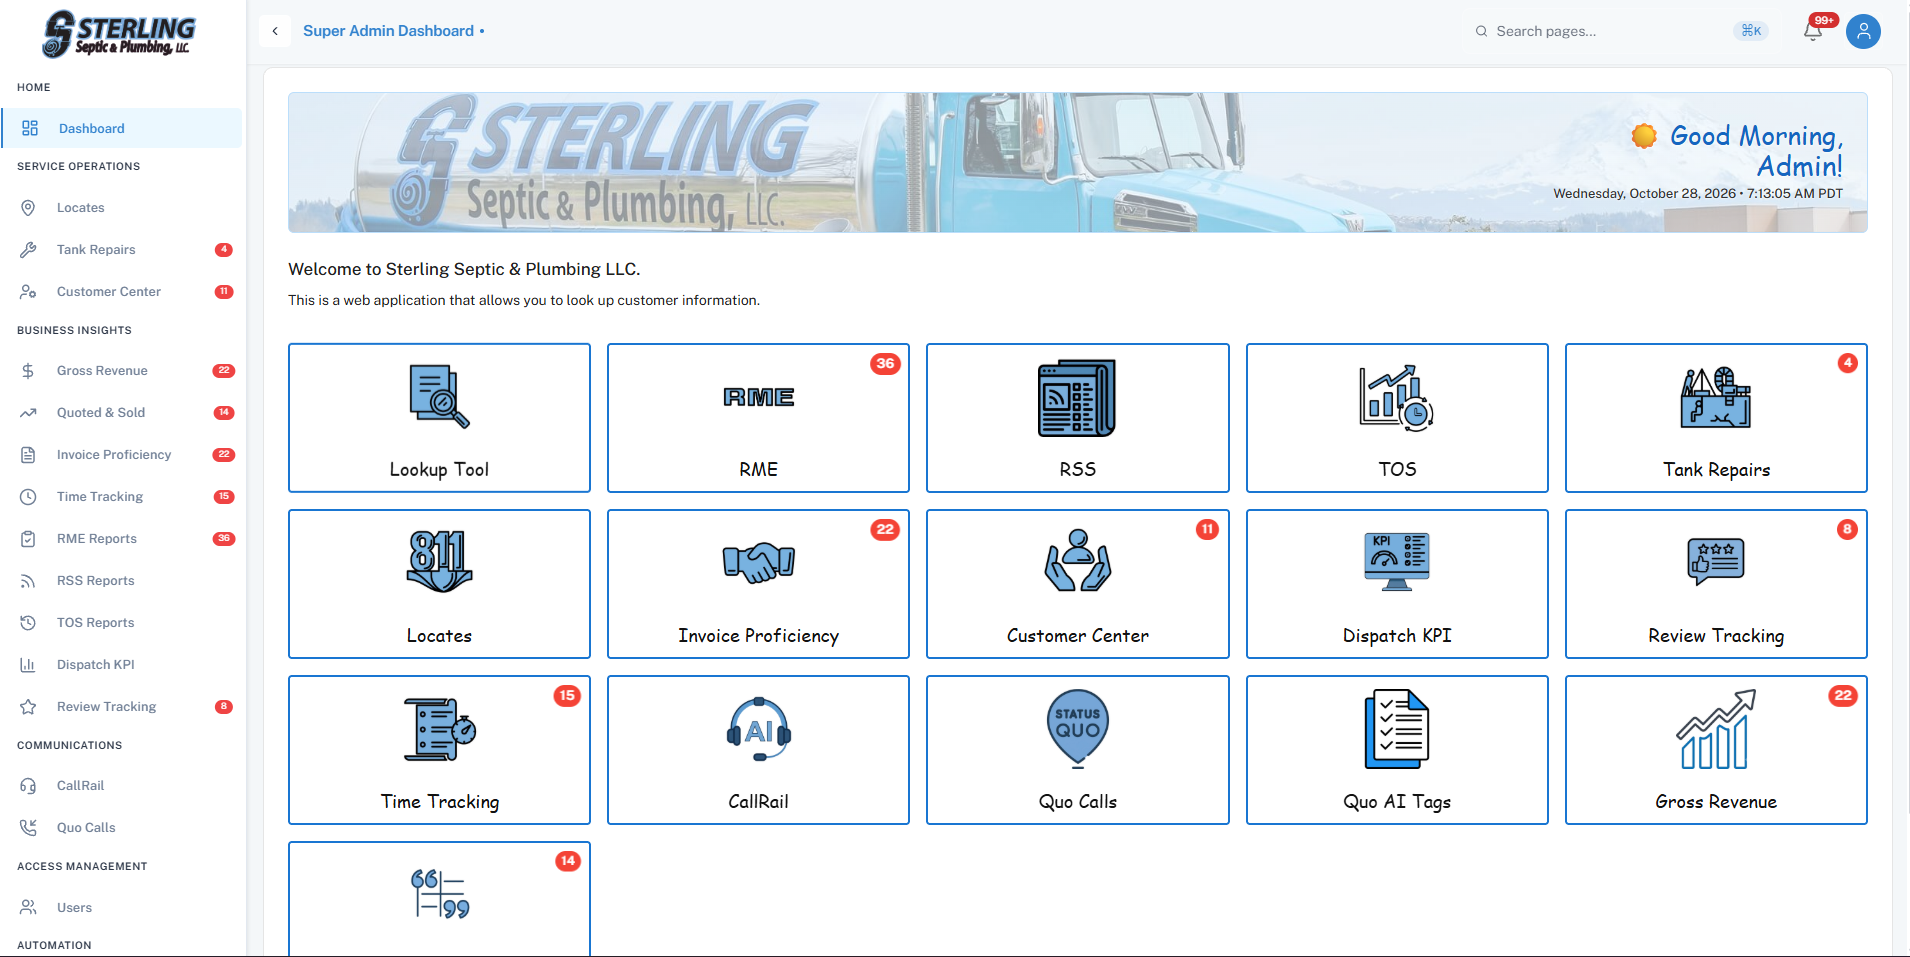Open the 811 Locates card
The width and height of the screenshot is (1910, 957).
439,584
